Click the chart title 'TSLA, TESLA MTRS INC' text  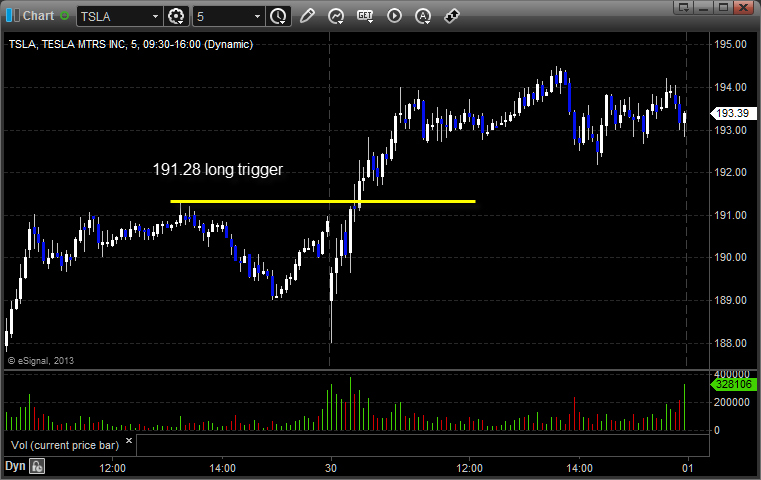coord(67,44)
